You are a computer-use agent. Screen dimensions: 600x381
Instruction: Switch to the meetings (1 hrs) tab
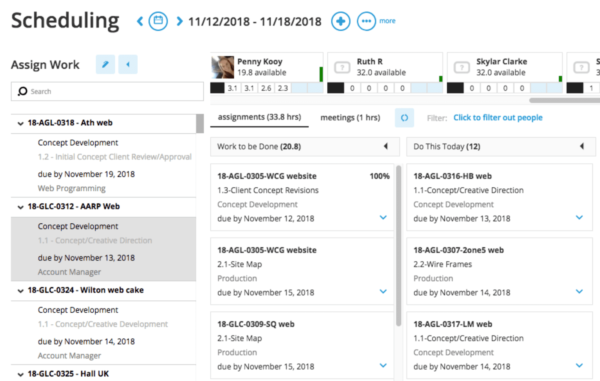(x=350, y=117)
